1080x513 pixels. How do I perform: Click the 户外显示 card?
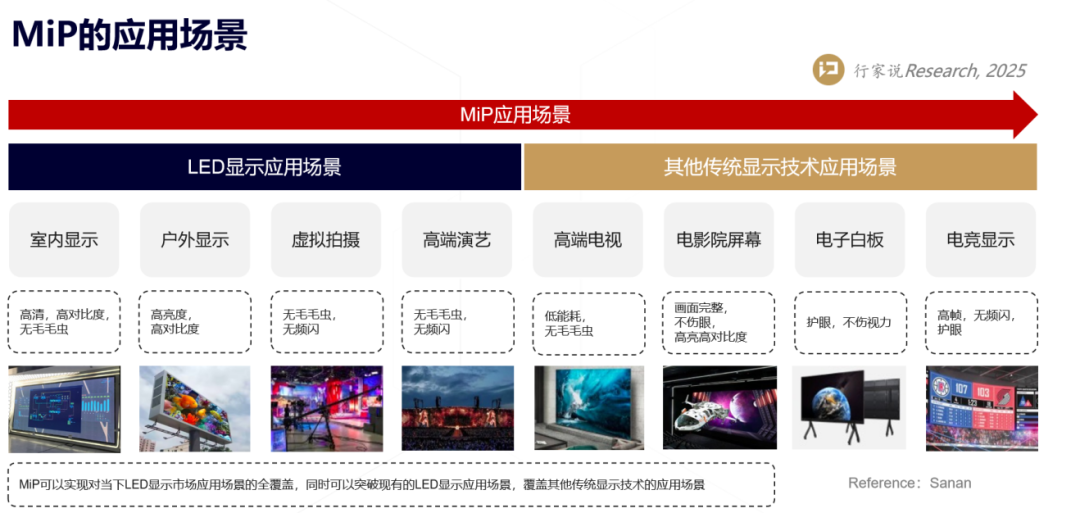tap(195, 240)
